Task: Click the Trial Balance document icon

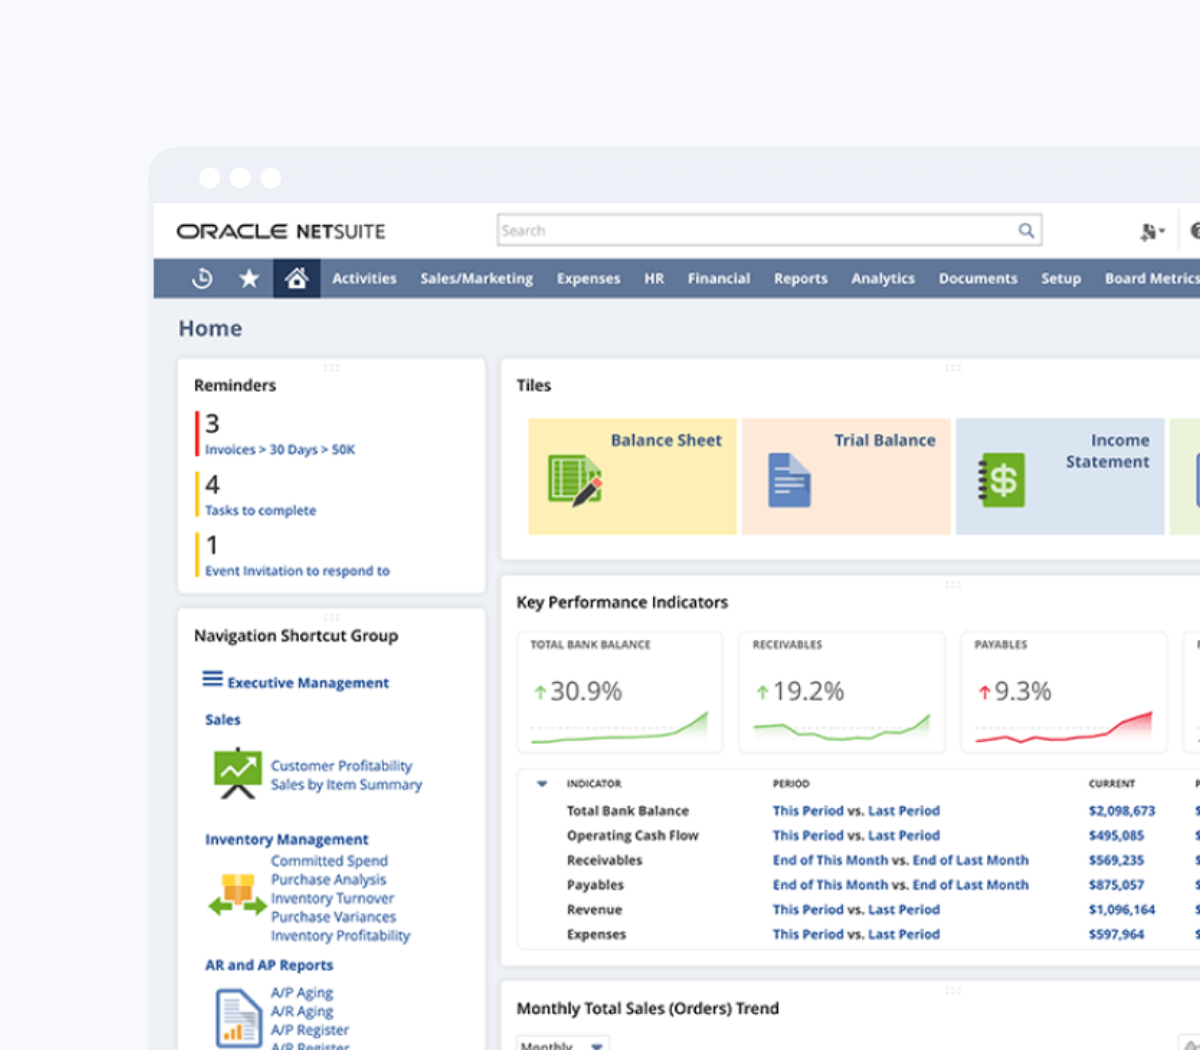Action: point(789,480)
